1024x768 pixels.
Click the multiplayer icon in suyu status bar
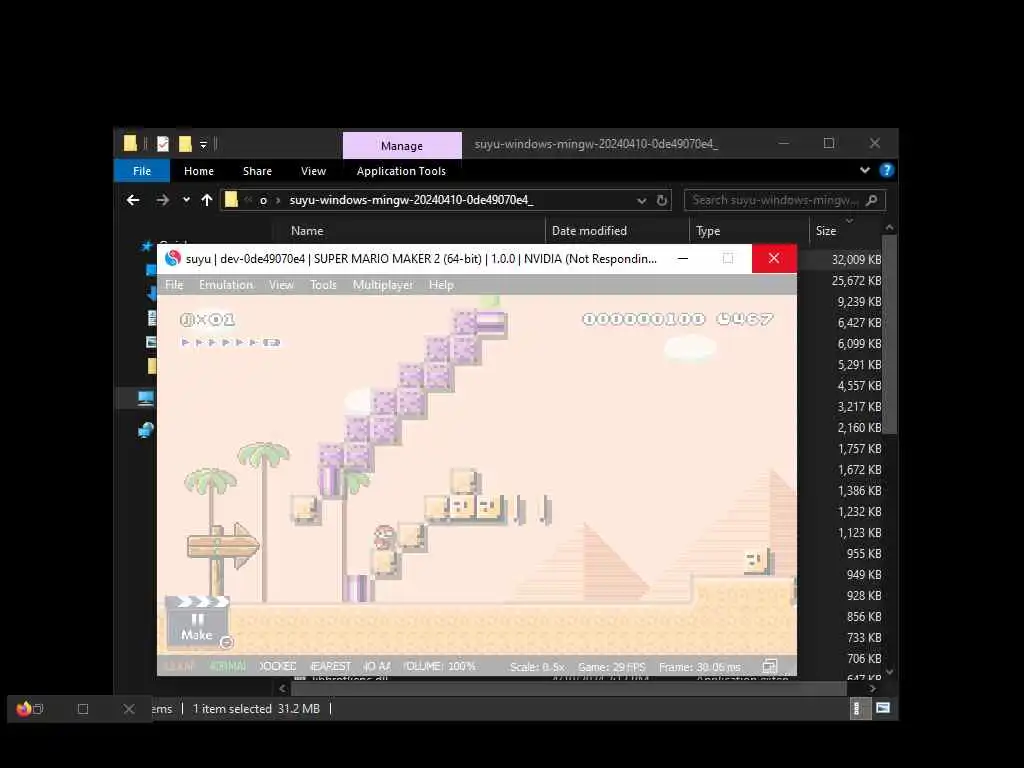tap(770, 665)
